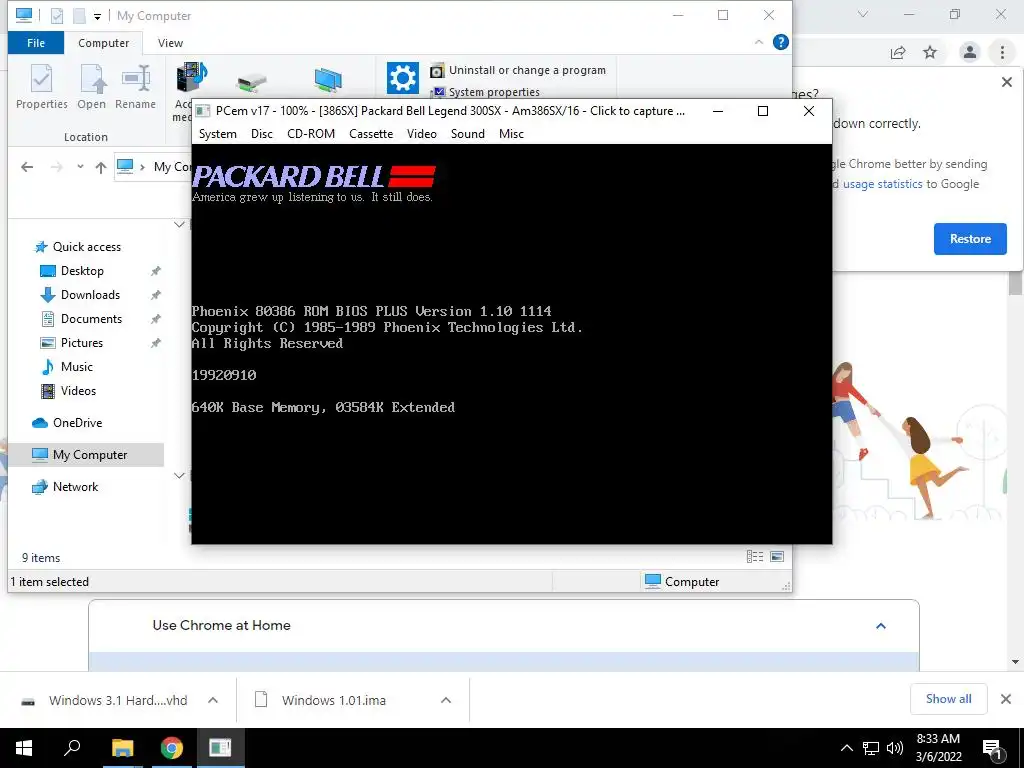Open options for Windows 3.1 Hard vhd download
The height and width of the screenshot is (768, 1024).
(213, 700)
